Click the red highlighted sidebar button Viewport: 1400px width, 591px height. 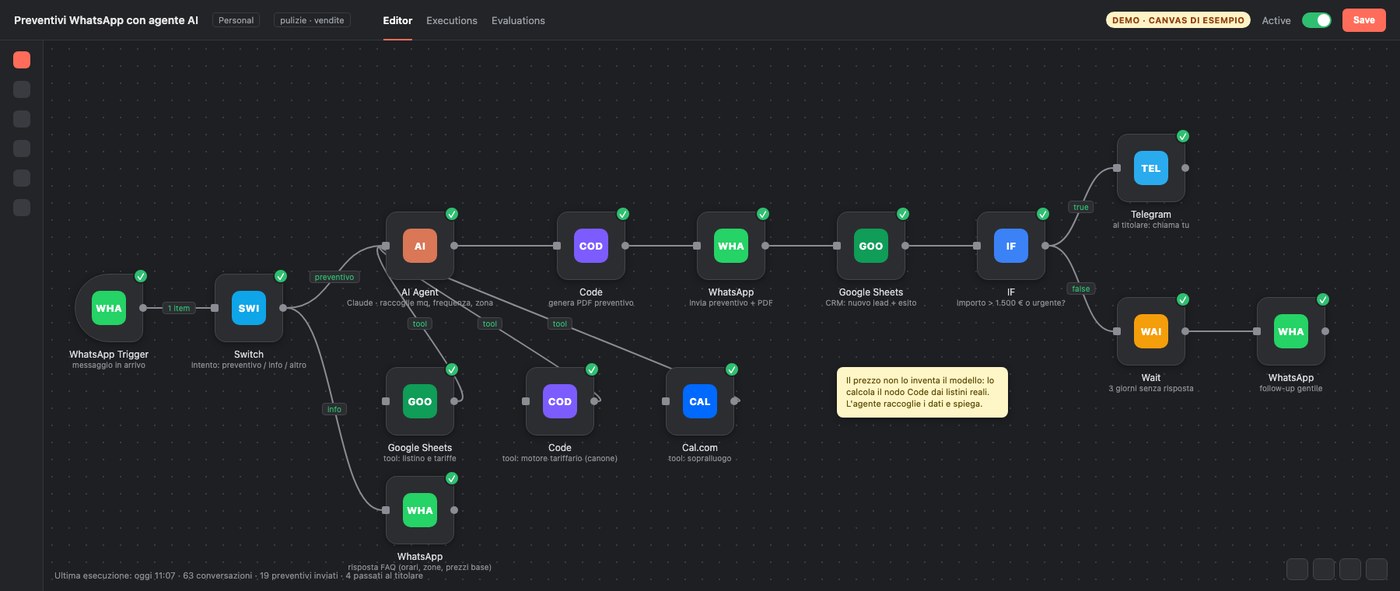point(22,60)
